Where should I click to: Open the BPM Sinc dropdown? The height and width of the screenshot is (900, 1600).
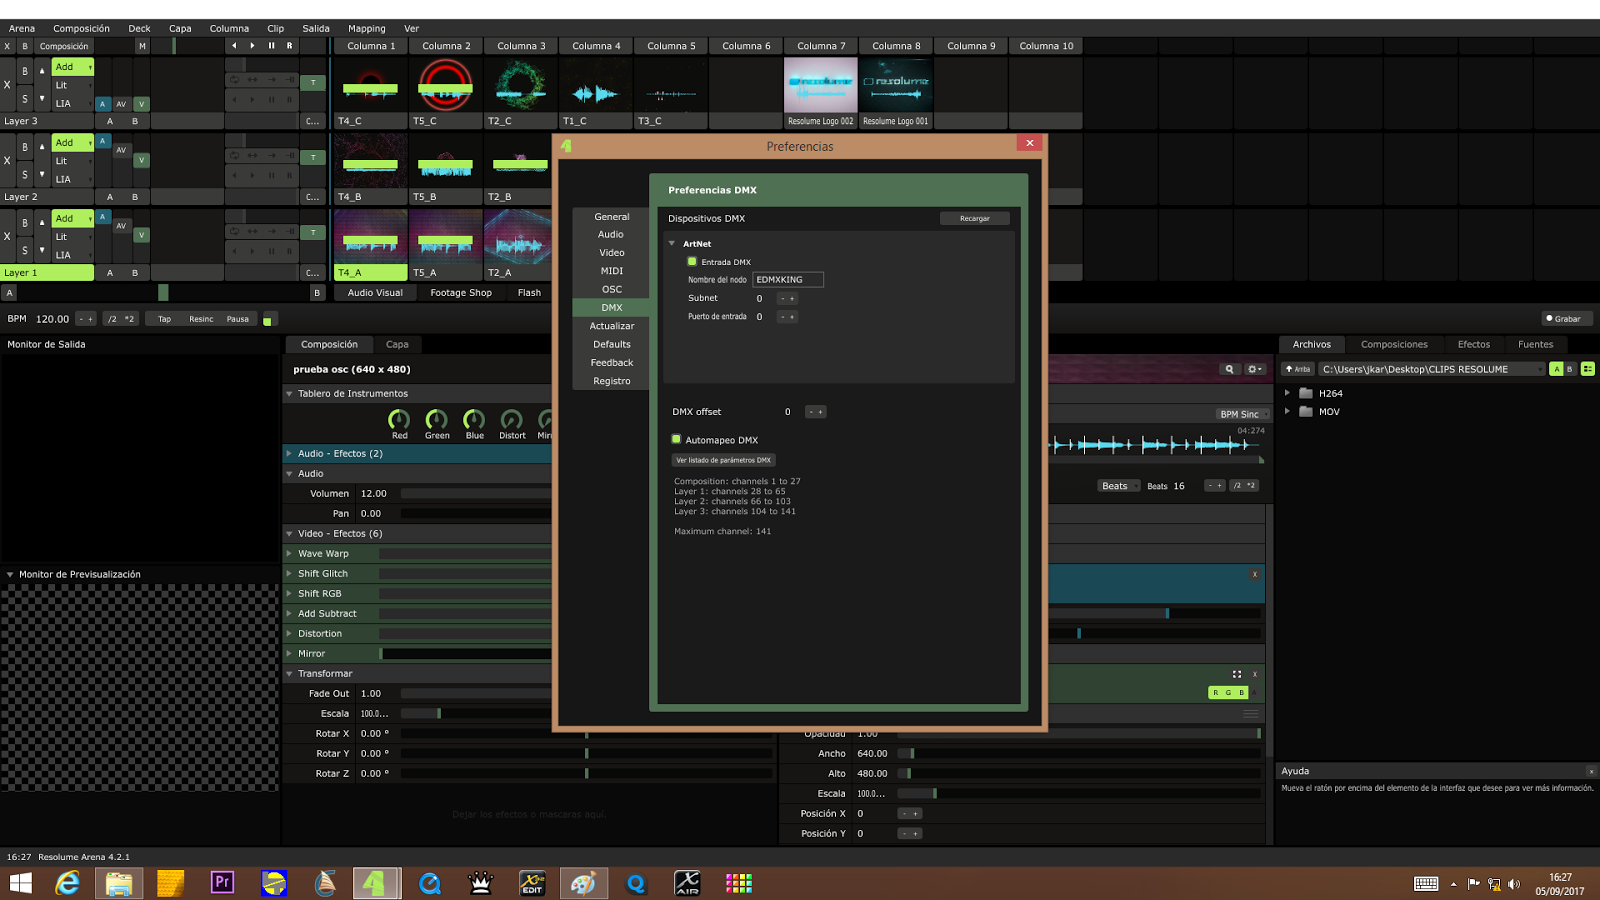[x=1242, y=414]
